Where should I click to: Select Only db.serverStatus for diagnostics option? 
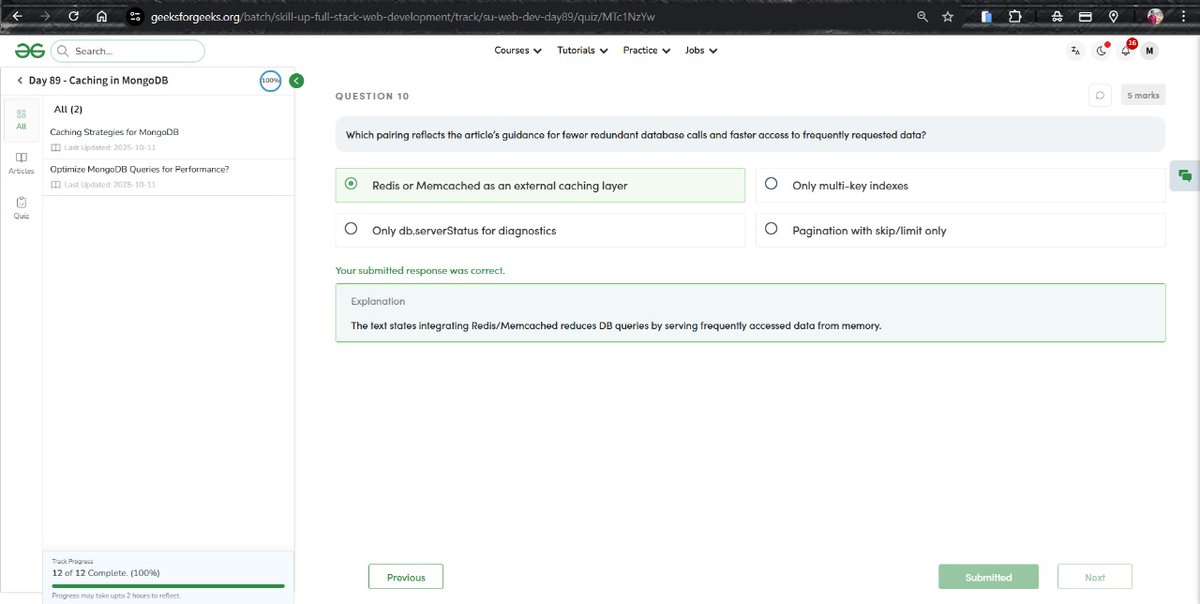pos(540,230)
